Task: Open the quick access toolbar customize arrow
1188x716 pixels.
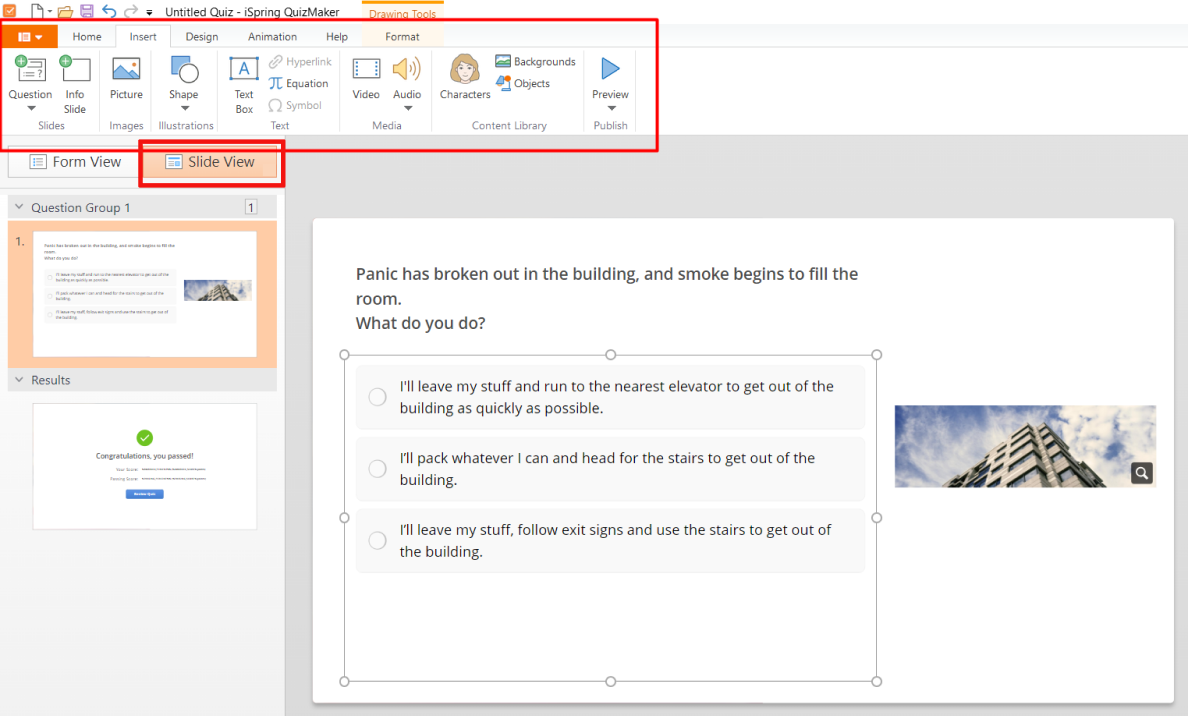Action: [149, 13]
